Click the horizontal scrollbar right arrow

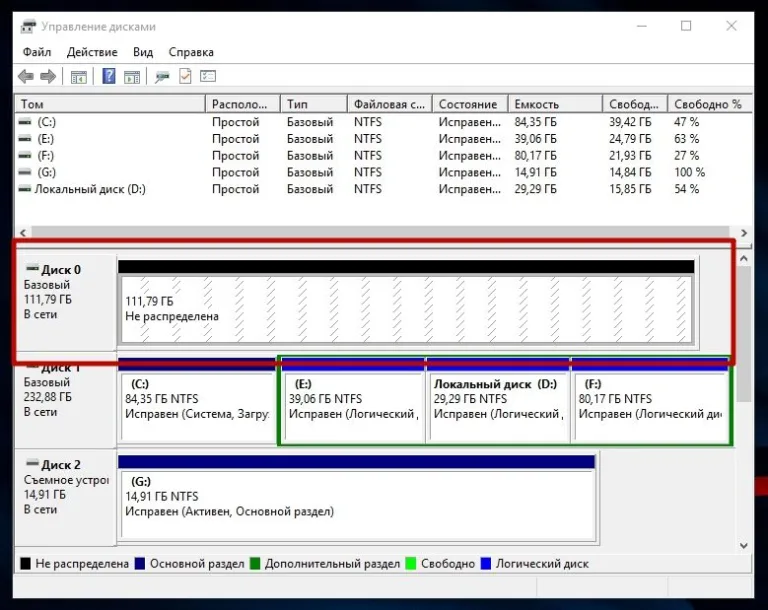click(744, 233)
